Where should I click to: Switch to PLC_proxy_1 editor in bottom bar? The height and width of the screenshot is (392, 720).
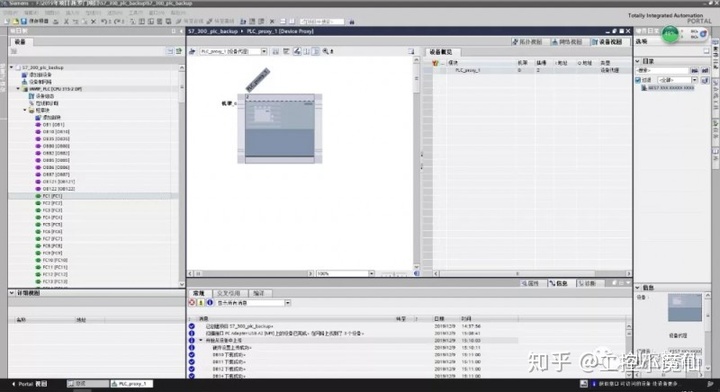coord(131,384)
